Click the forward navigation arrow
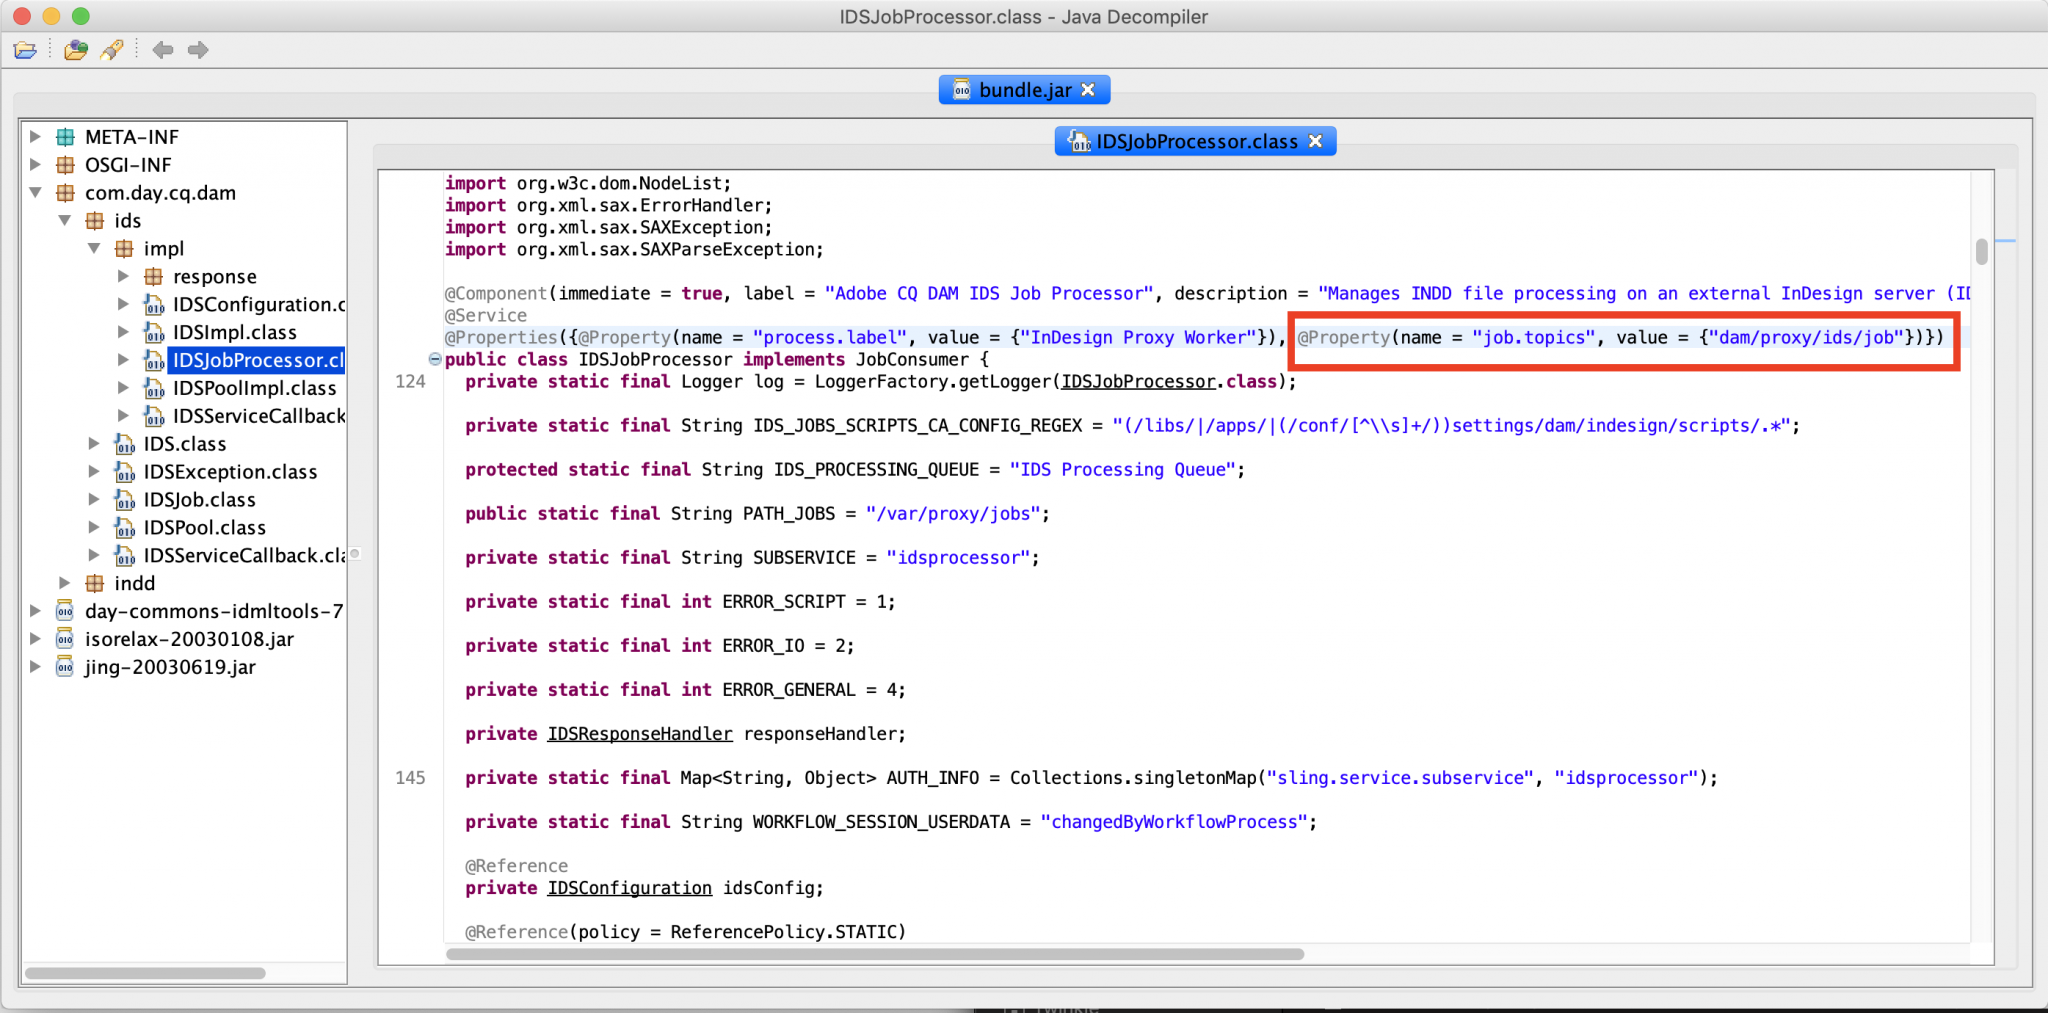Screen dimensions: 2048x1013 (198, 49)
